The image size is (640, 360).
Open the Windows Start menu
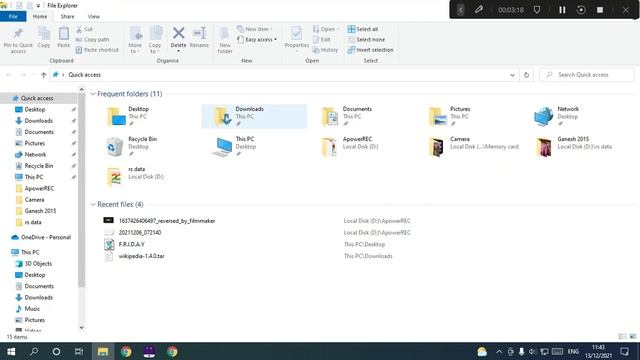11,351
